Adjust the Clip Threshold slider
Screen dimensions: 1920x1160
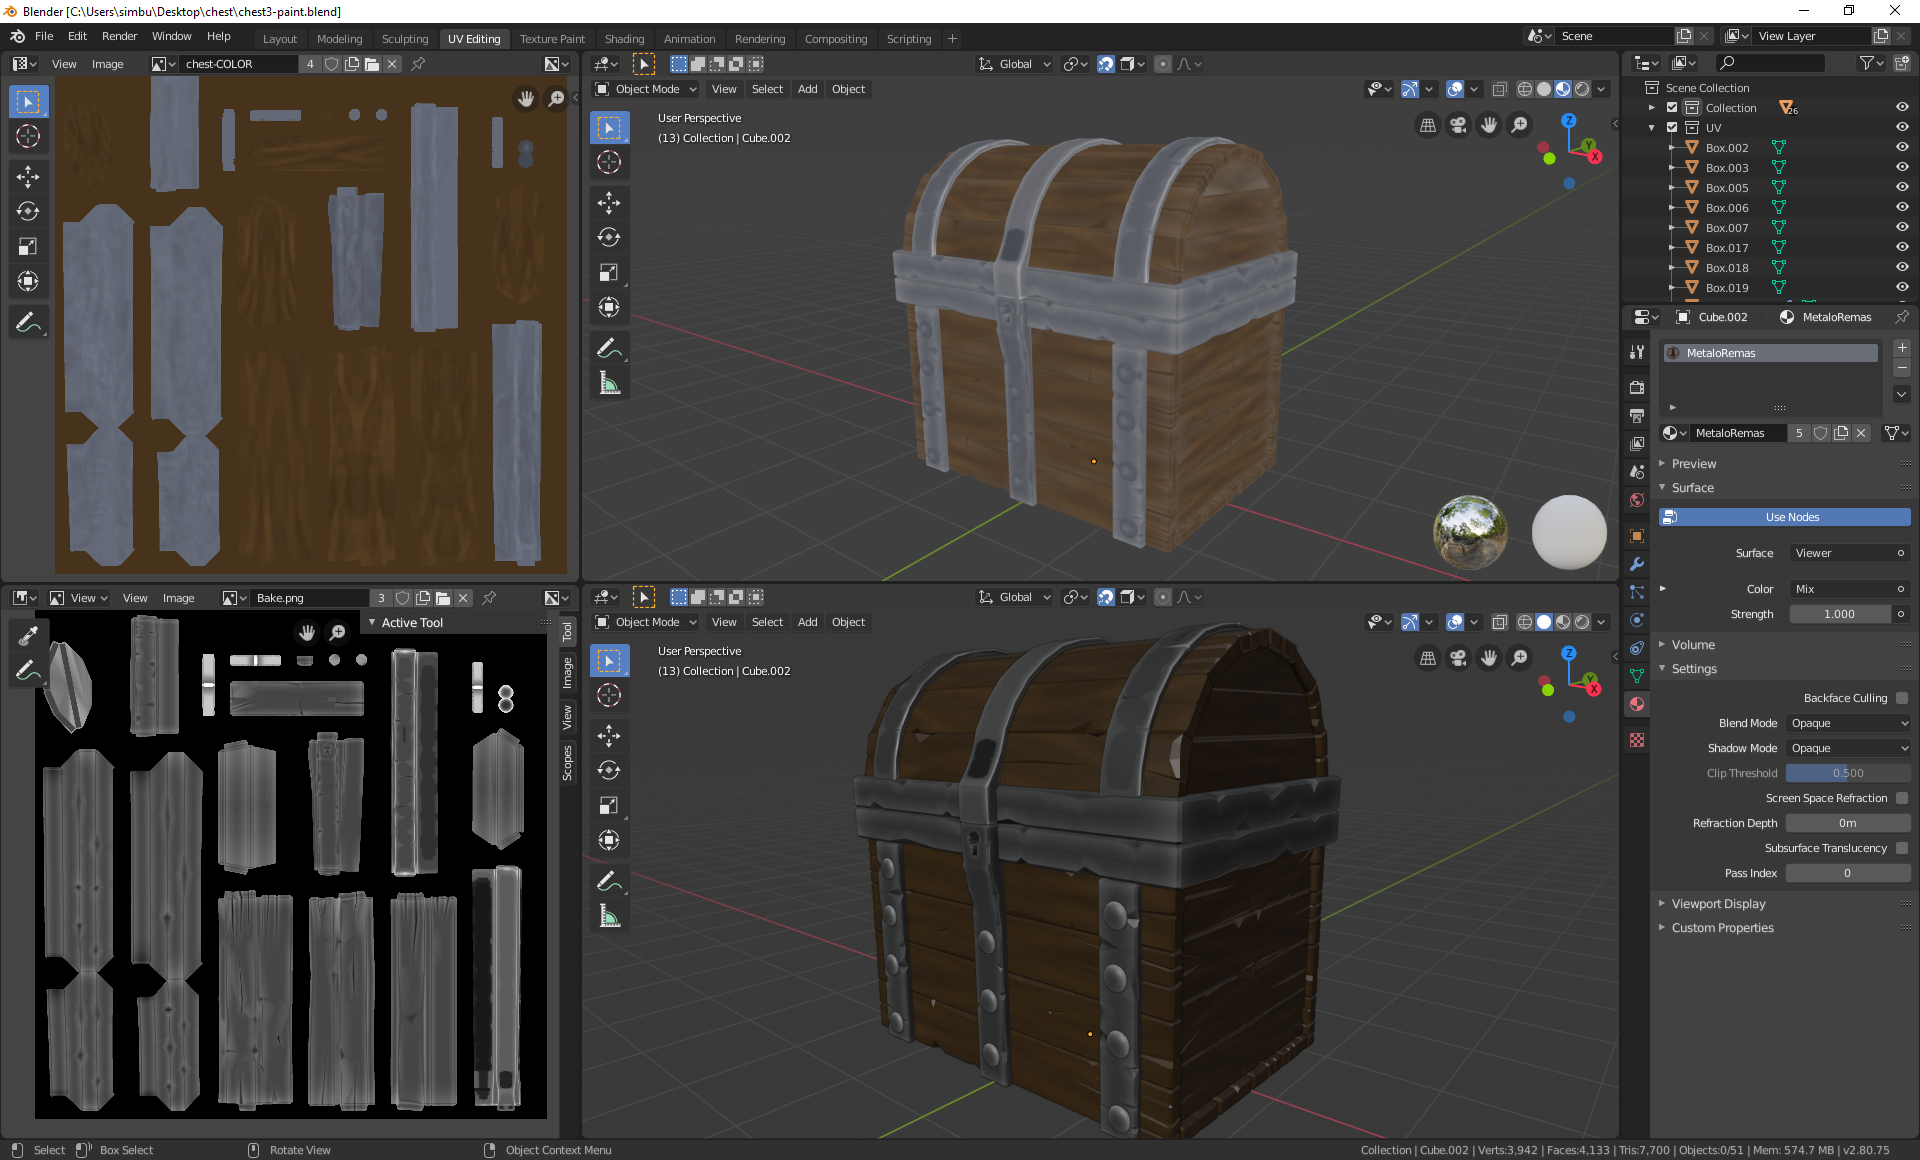1847,773
